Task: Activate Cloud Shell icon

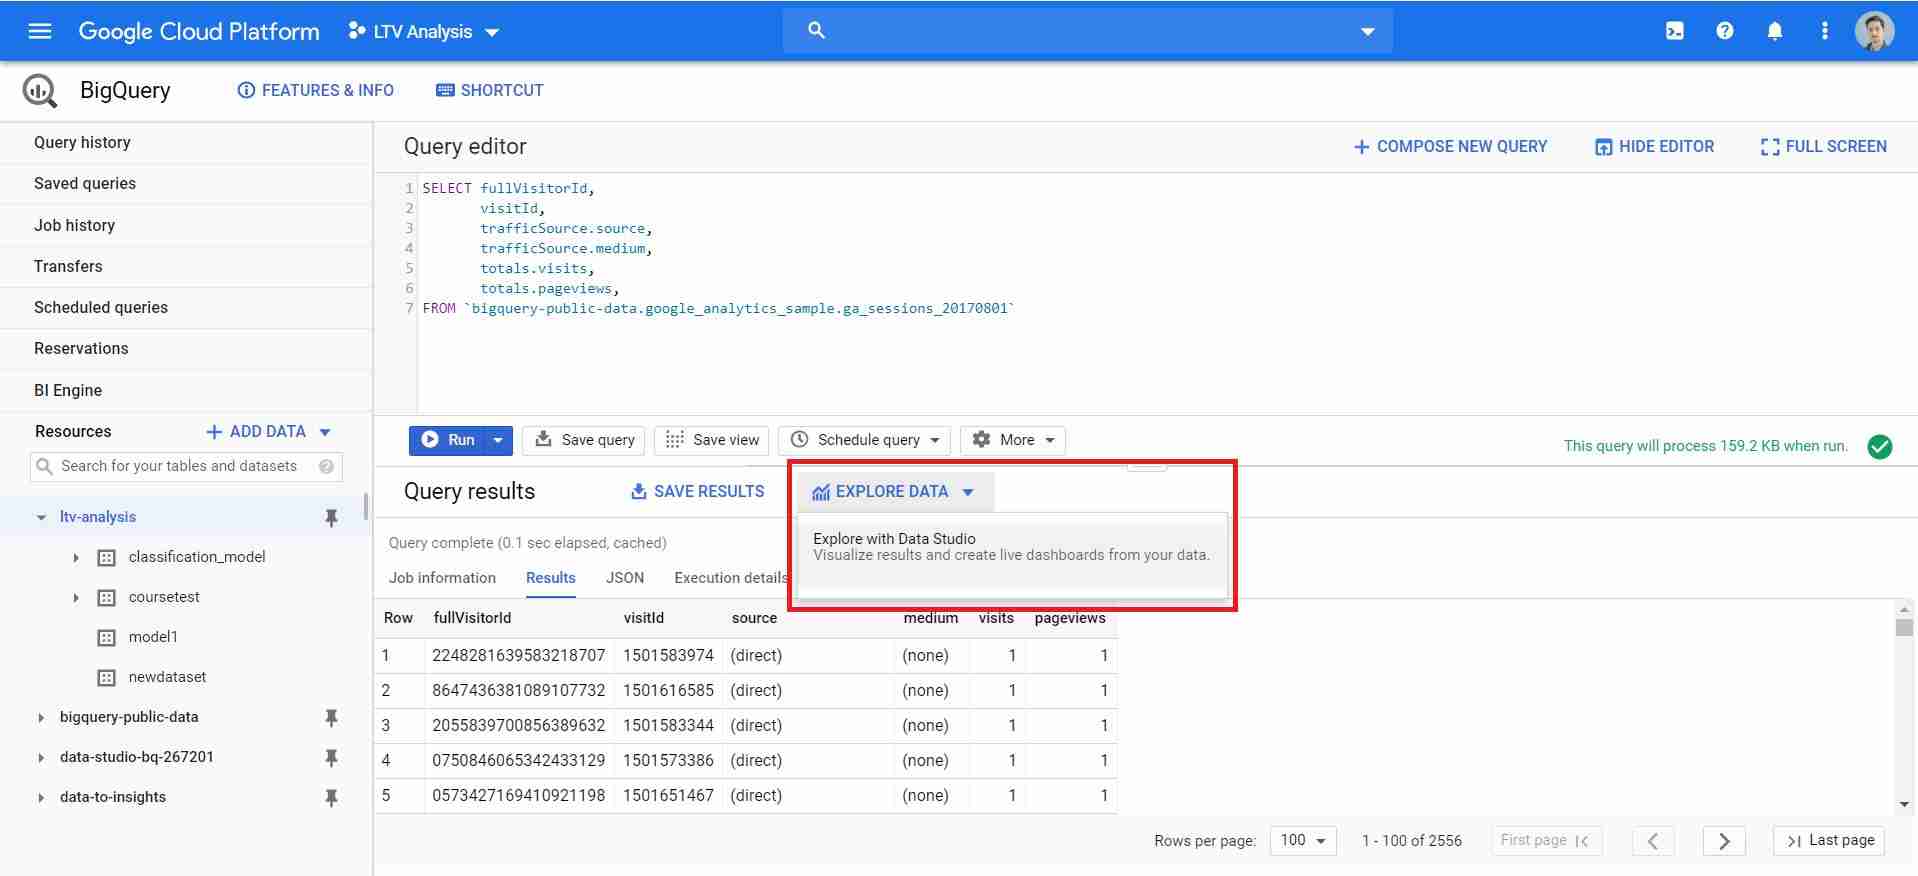Action: click(1674, 31)
